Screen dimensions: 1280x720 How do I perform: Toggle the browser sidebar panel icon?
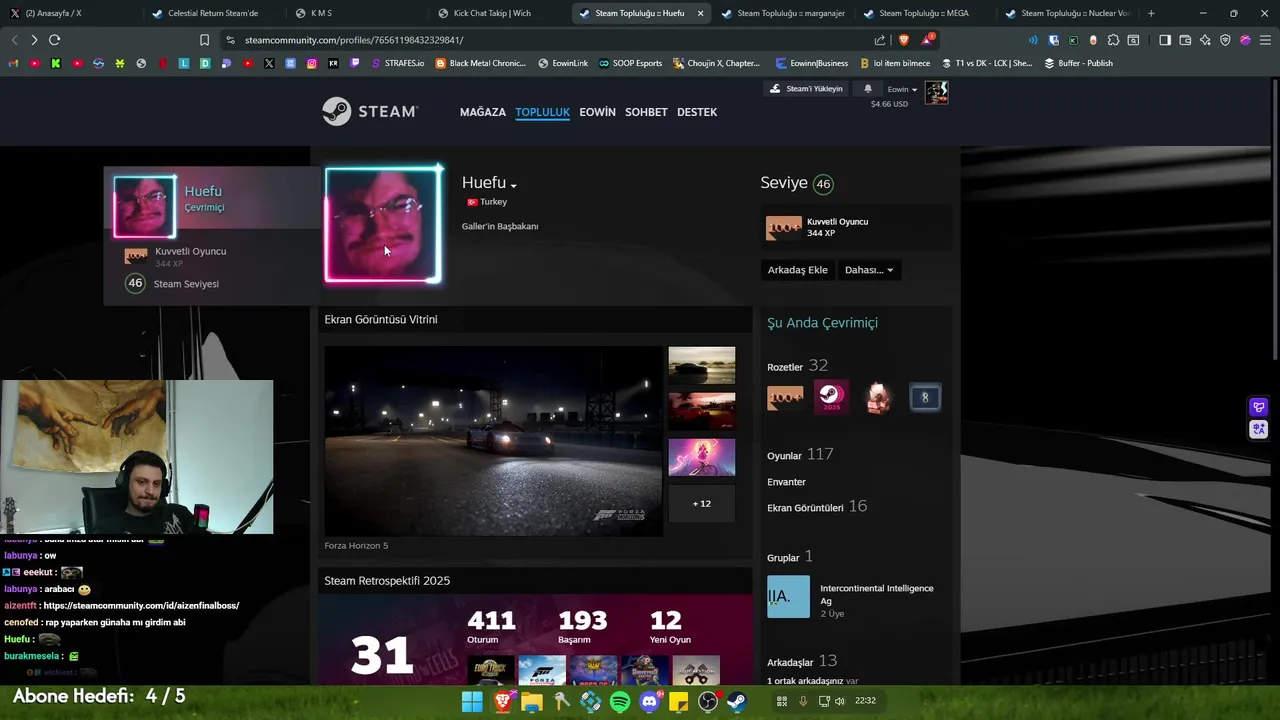1165,40
